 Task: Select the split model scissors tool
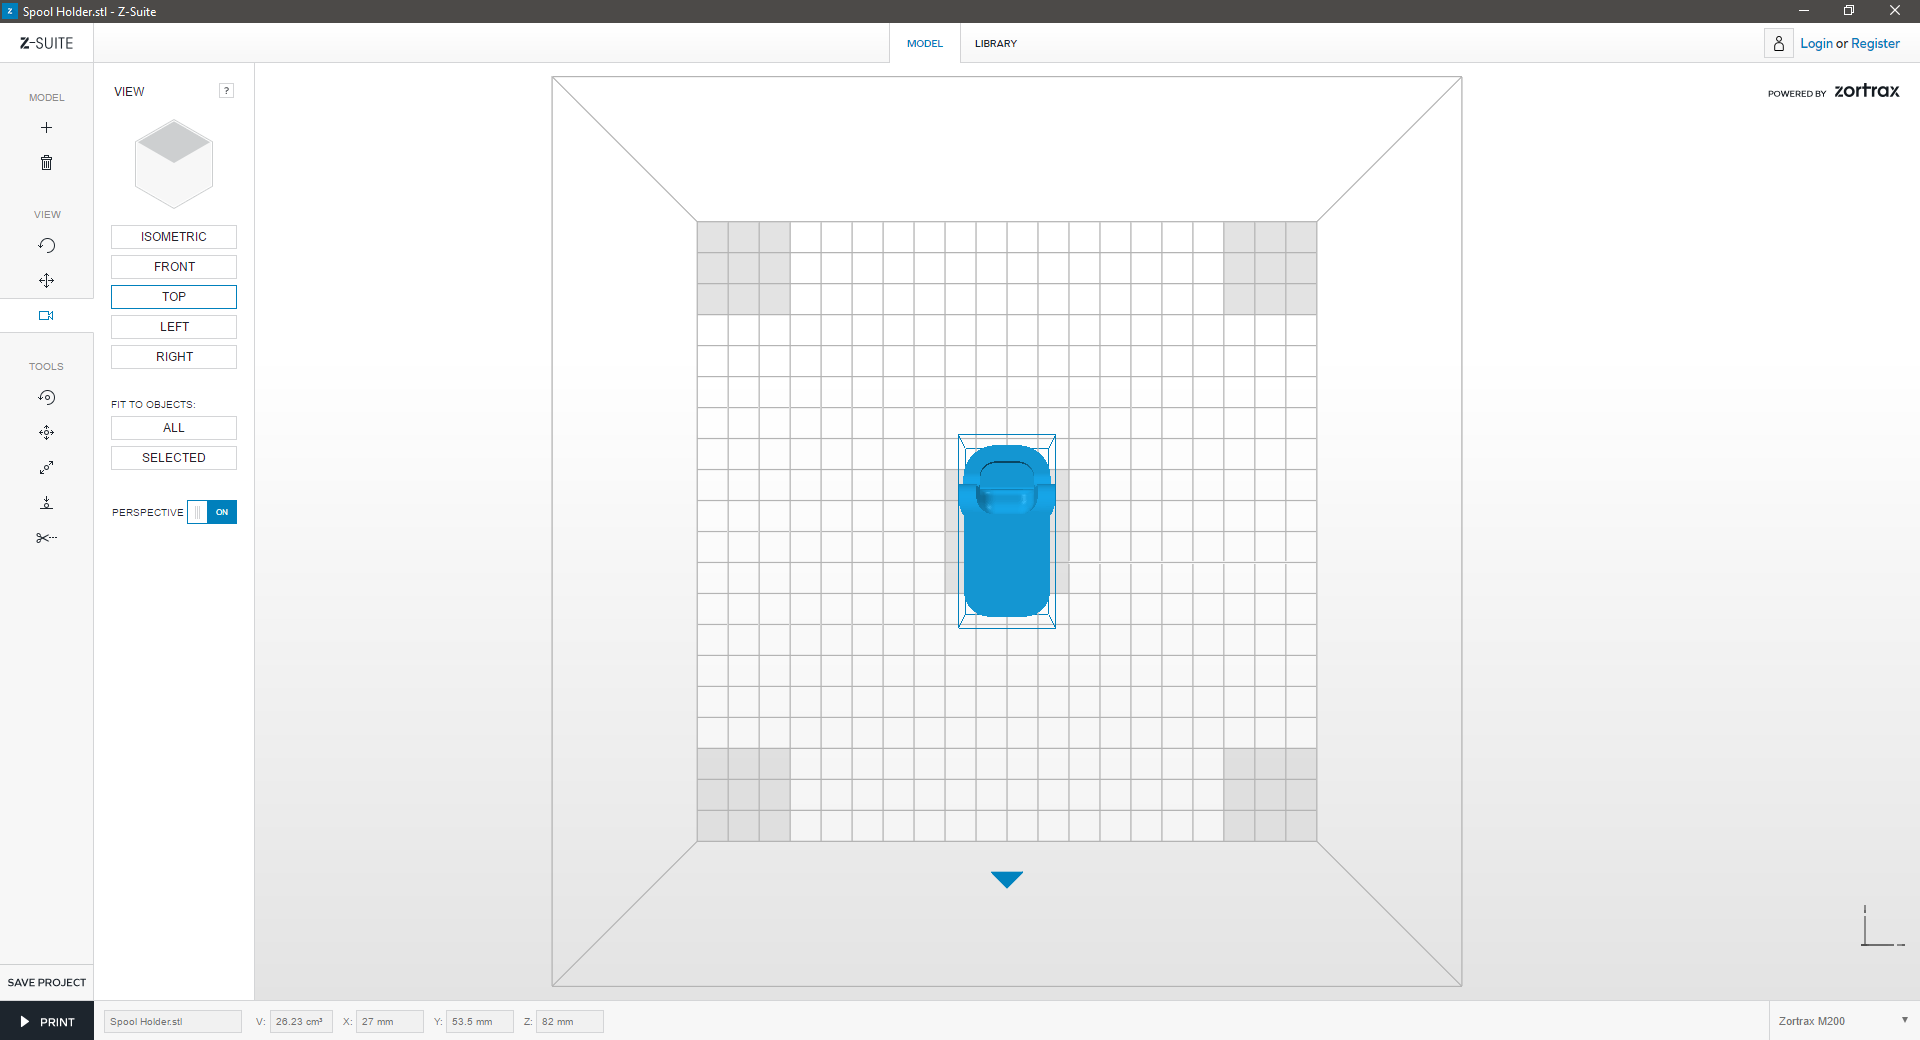[x=46, y=538]
